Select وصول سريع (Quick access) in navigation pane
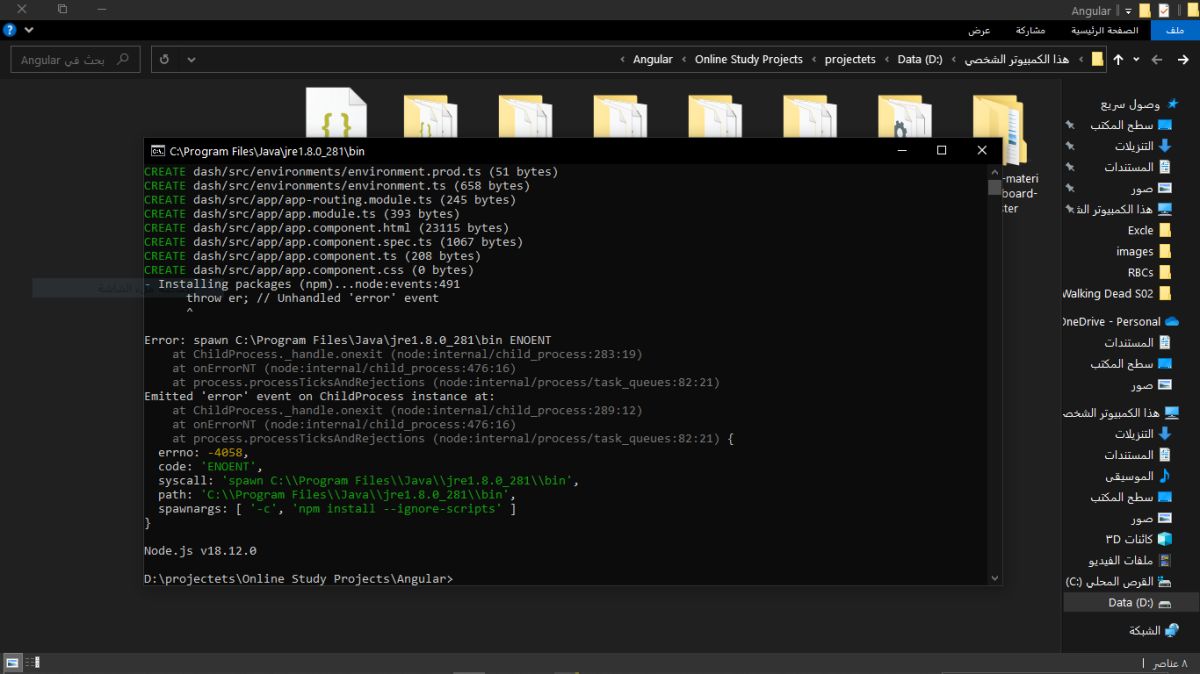Image resolution: width=1200 pixels, height=674 pixels. pos(1139,104)
